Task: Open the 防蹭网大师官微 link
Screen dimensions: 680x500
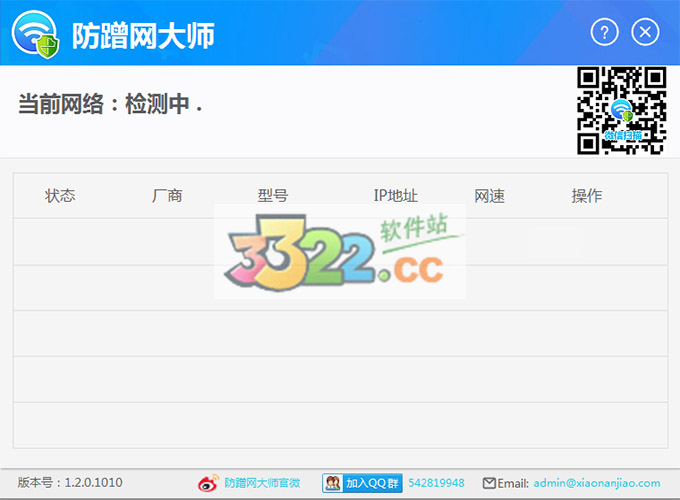Action: (x=262, y=483)
